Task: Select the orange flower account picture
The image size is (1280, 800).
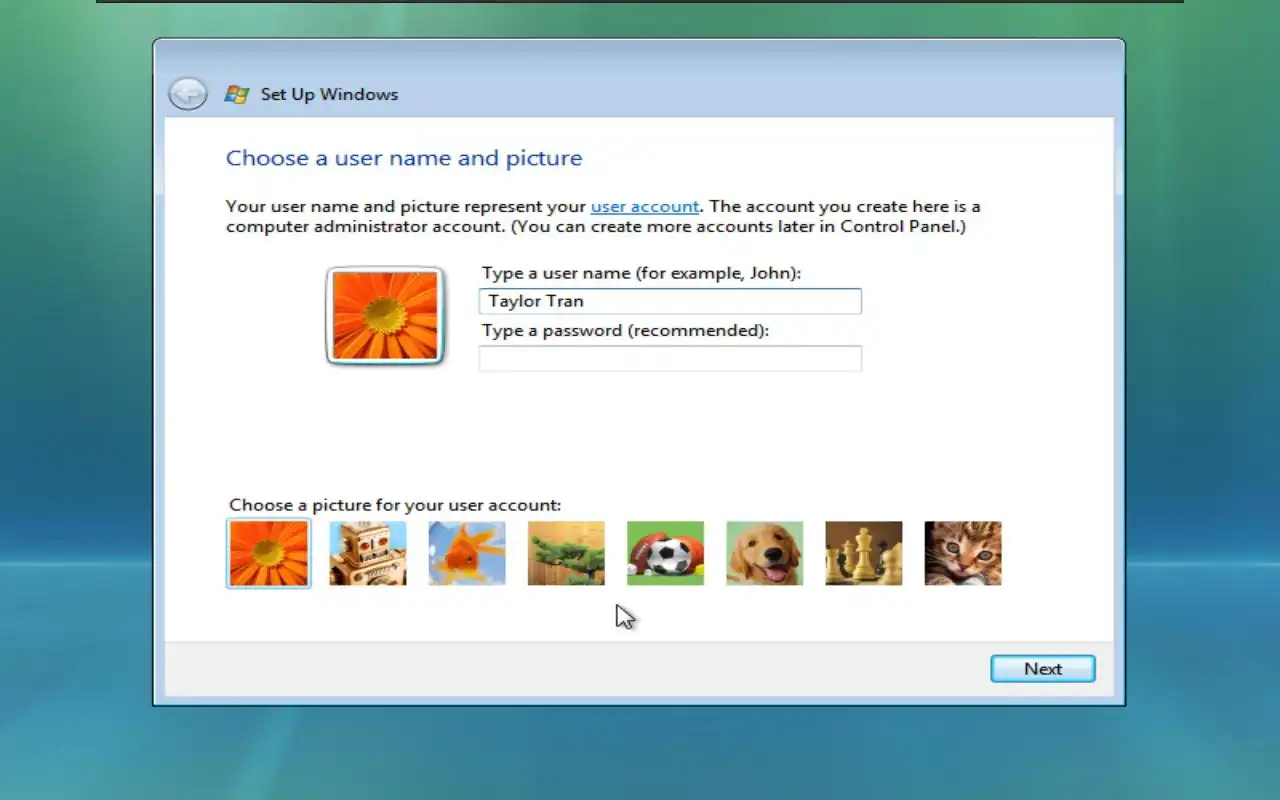Action: click(268, 553)
